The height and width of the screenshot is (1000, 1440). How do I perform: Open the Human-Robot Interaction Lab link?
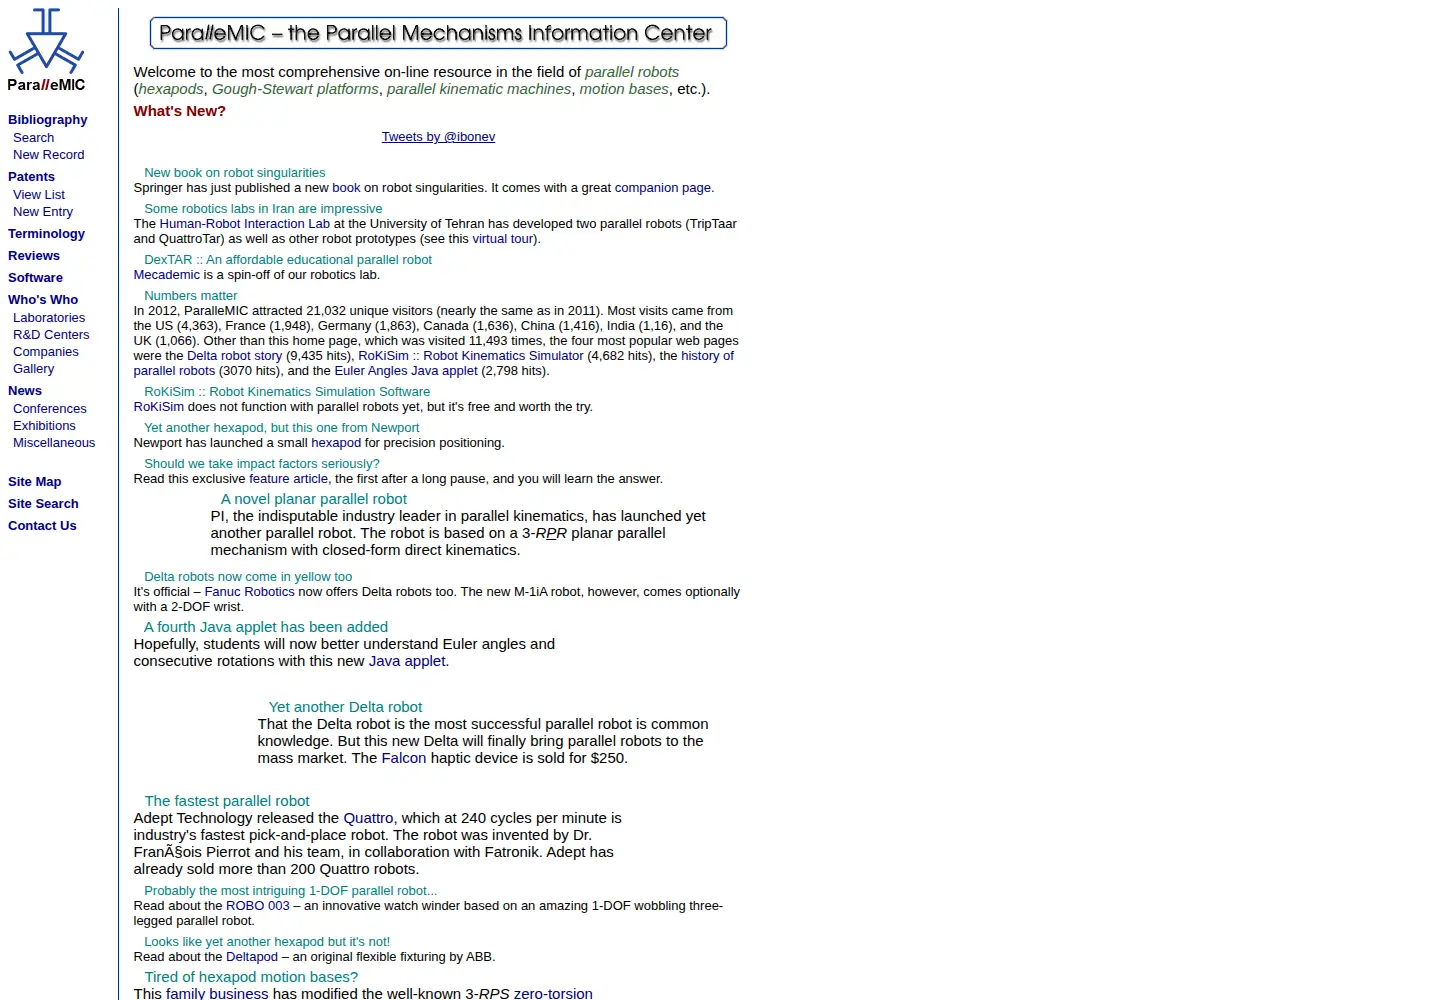click(245, 224)
